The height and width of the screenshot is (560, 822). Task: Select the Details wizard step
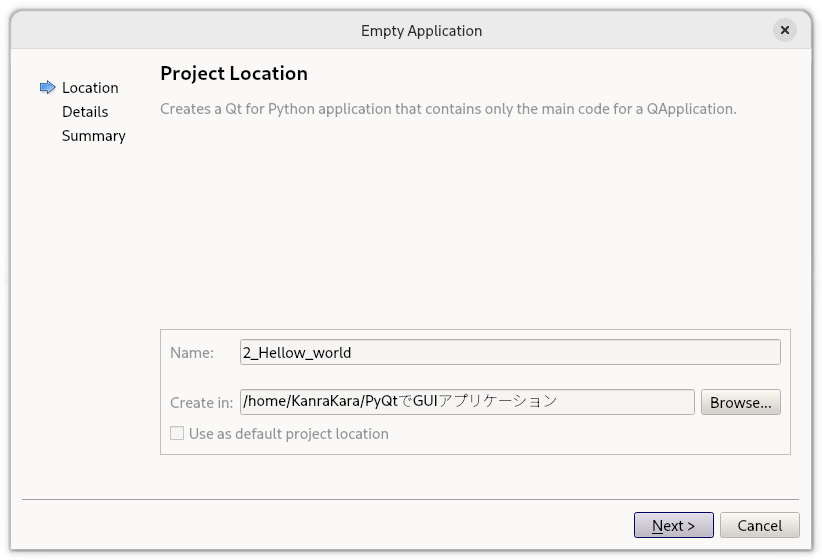pyautogui.click(x=85, y=112)
